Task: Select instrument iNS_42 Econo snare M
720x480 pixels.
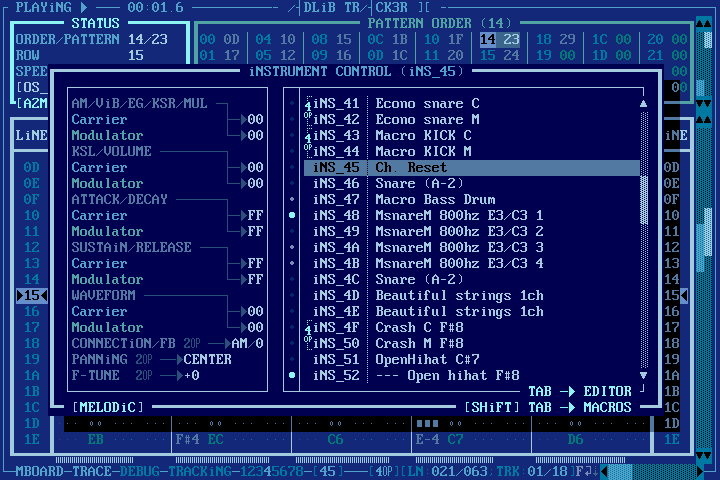Action: pos(472,119)
